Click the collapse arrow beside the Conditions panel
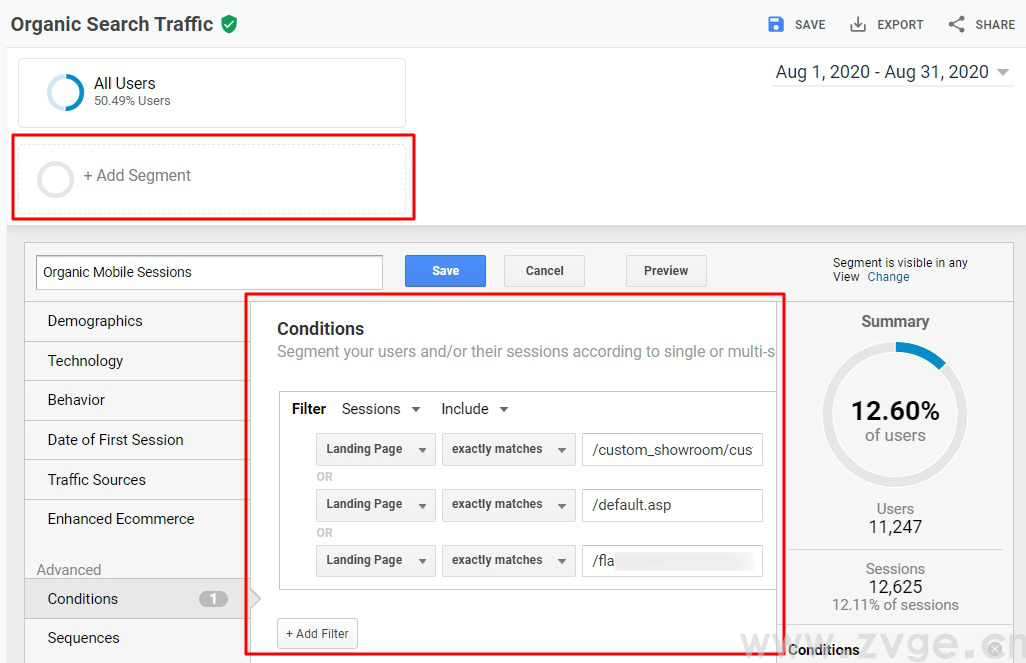Viewport: 1026px width, 663px height. (256, 598)
